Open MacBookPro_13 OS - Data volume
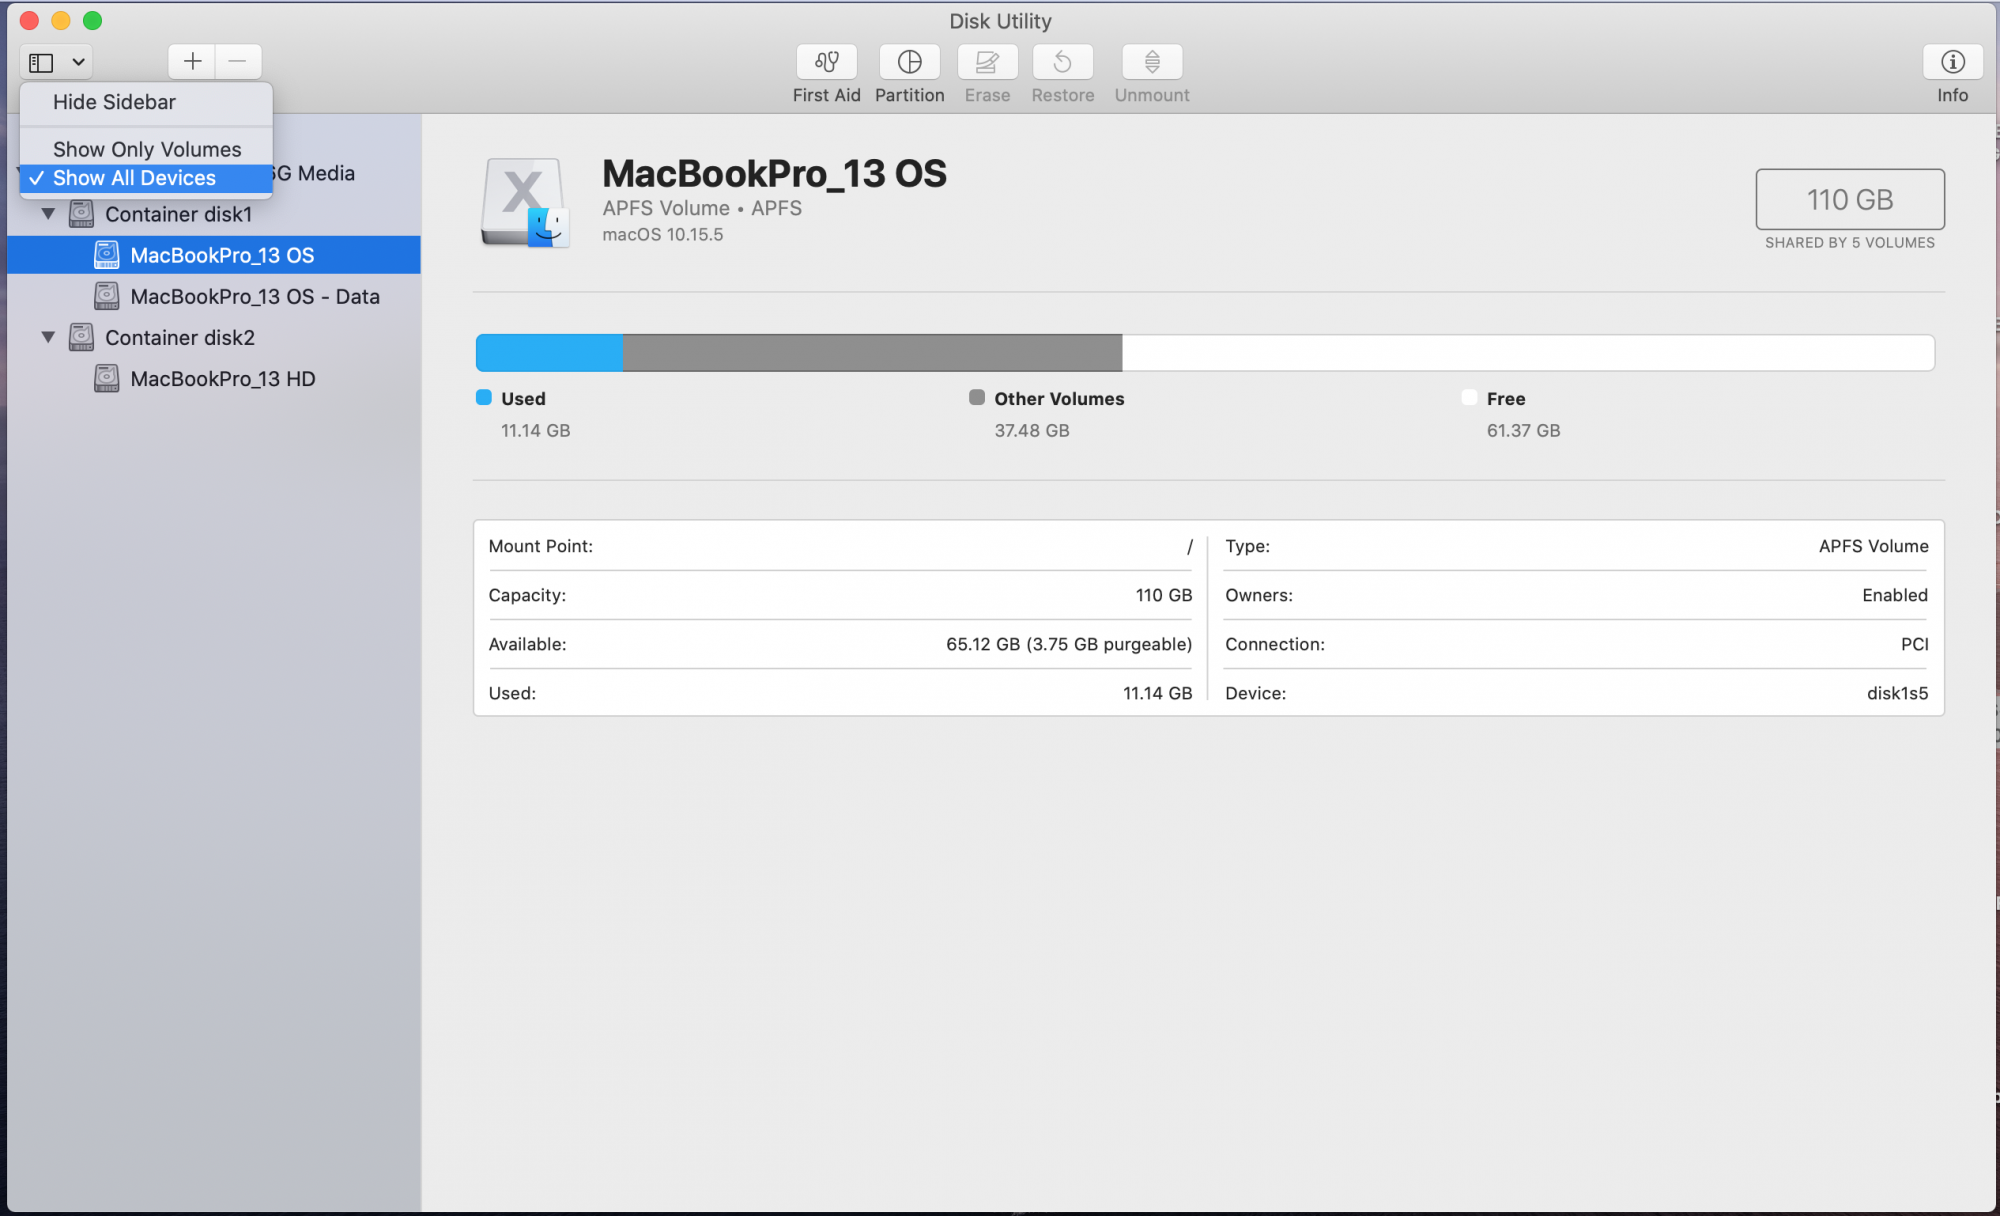 [x=256, y=296]
